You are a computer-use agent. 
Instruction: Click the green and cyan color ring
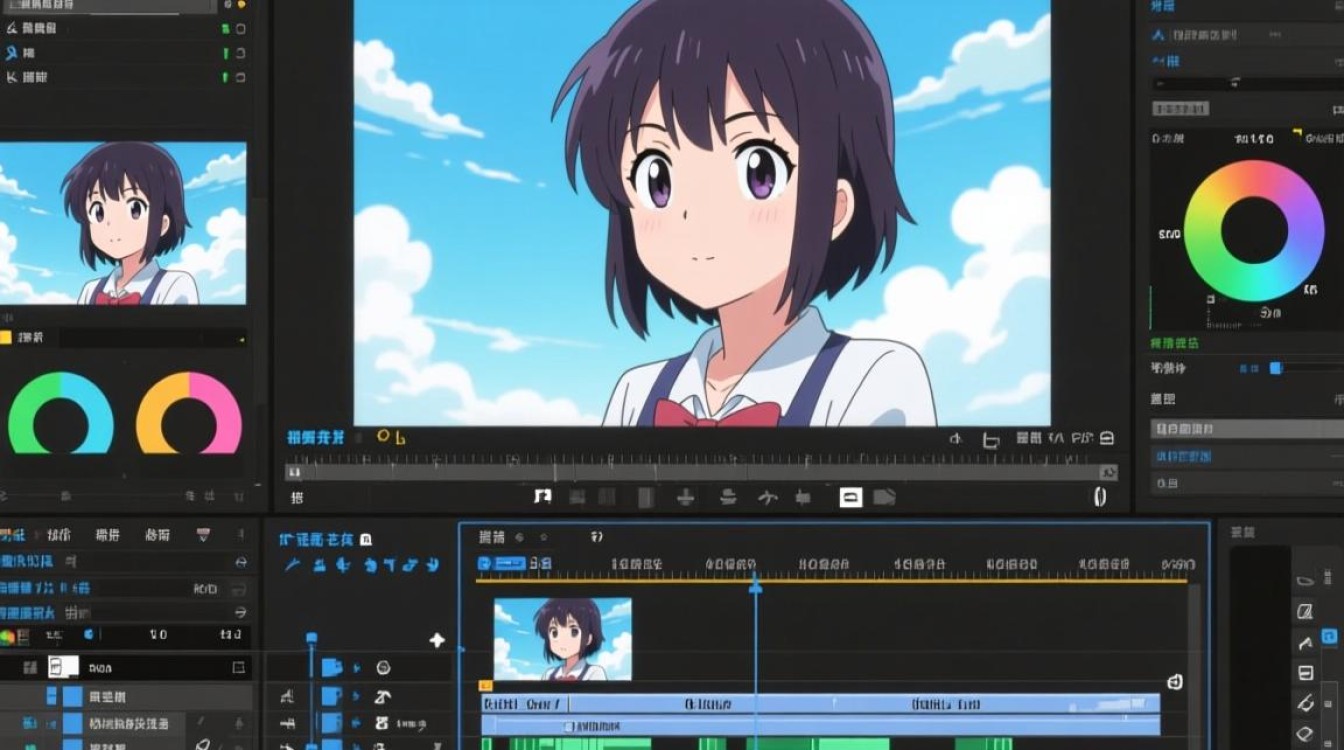[x=61, y=413]
